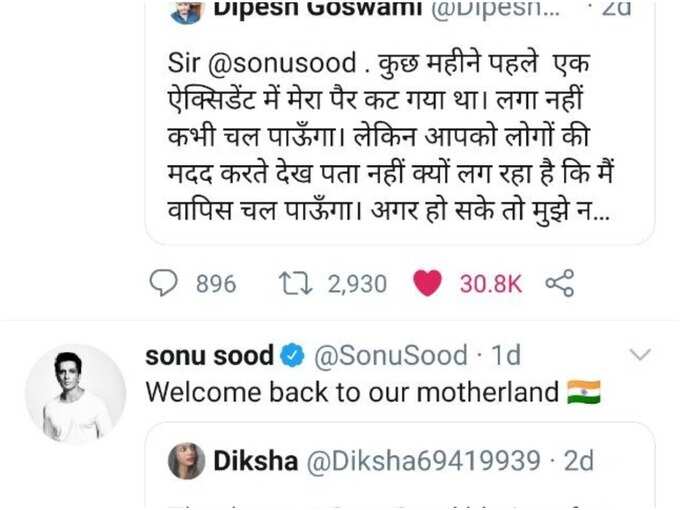Open the 896 replies count
The image size is (680, 510).
(x=216, y=284)
